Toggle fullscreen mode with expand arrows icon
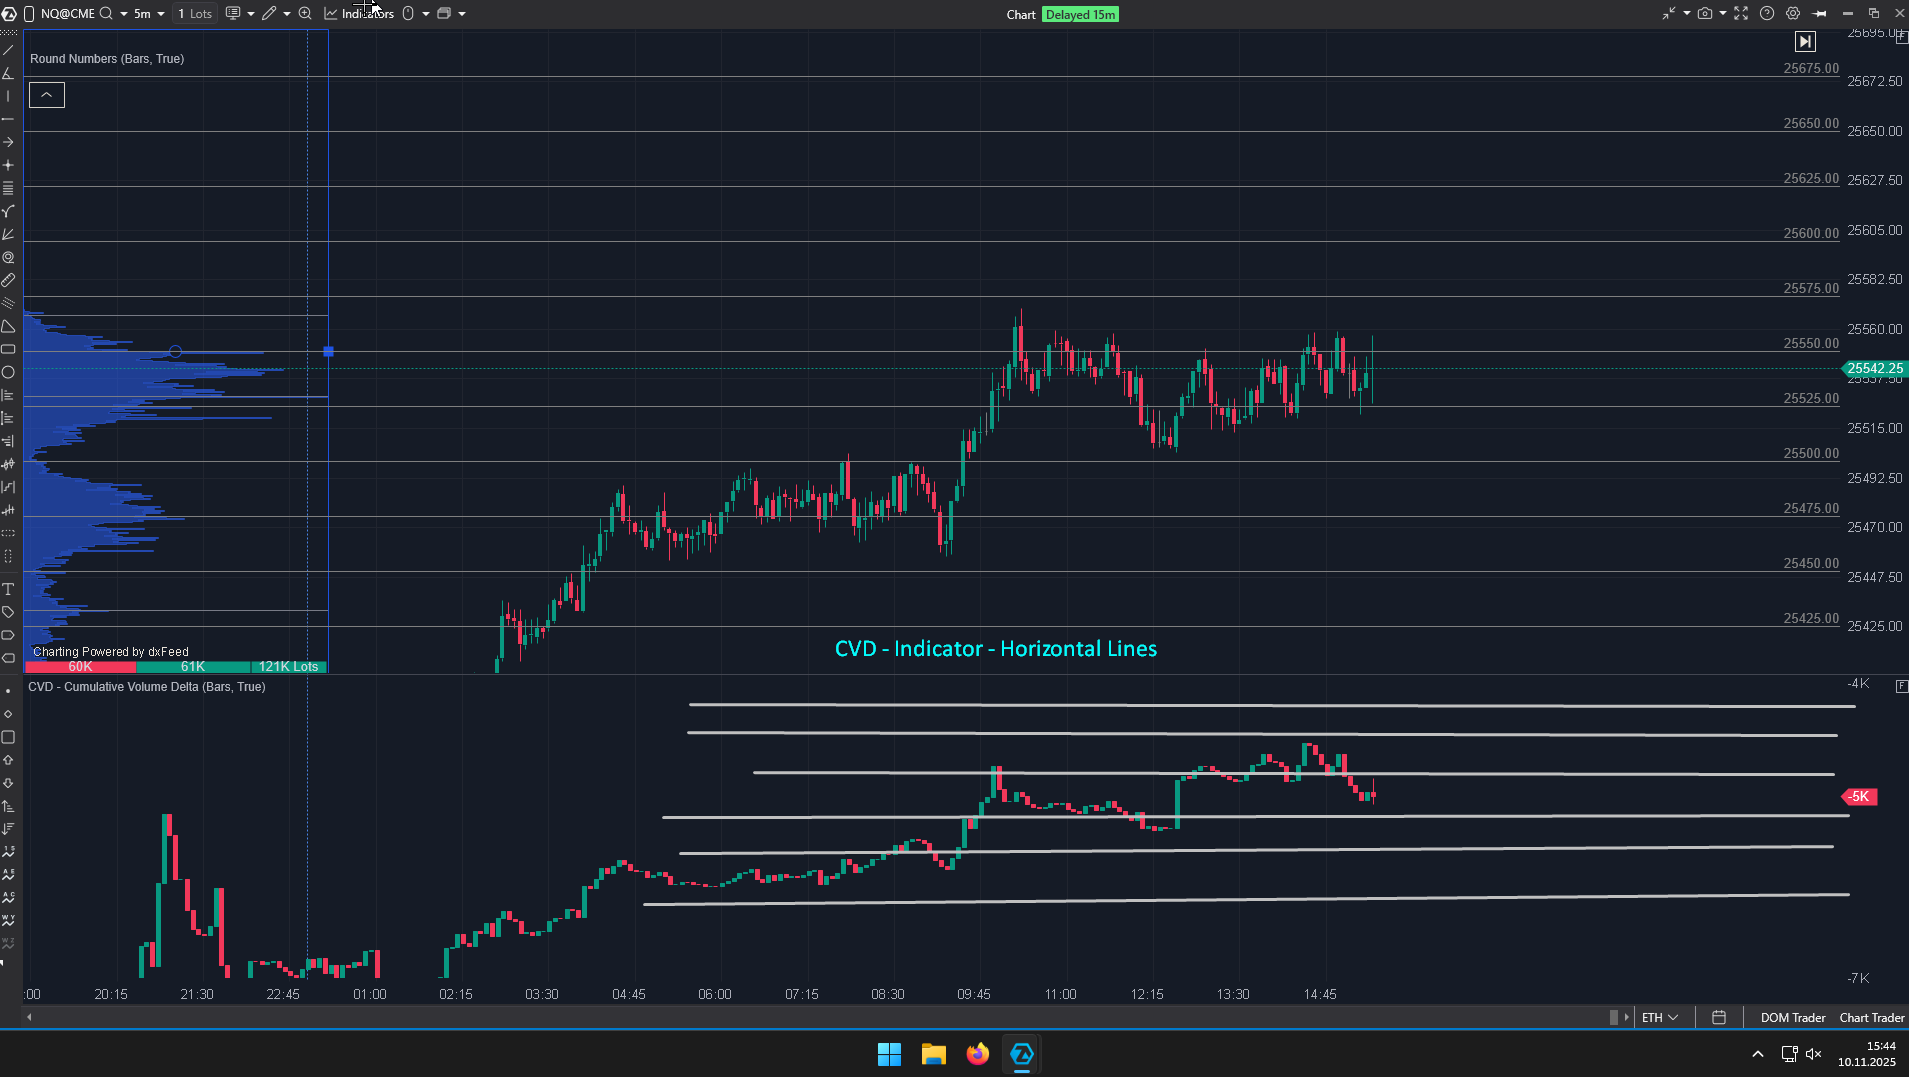1909x1077 pixels. click(1741, 14)
